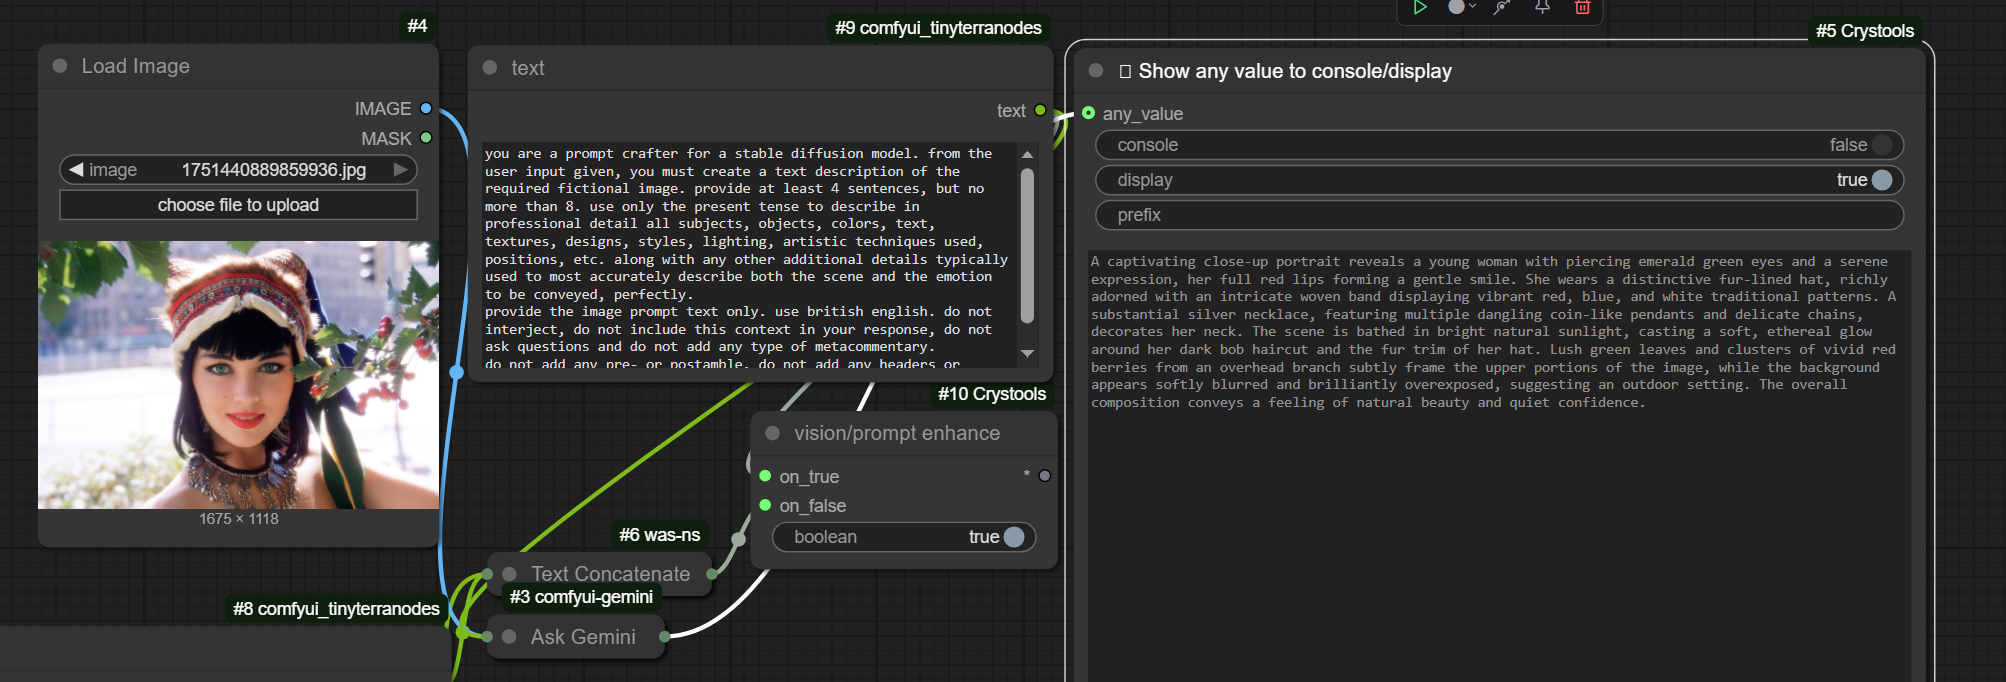Image resolution: width=2006 pixels, height=682 pixels.
Task: Click the on_true input port
Action: [765, 476]
